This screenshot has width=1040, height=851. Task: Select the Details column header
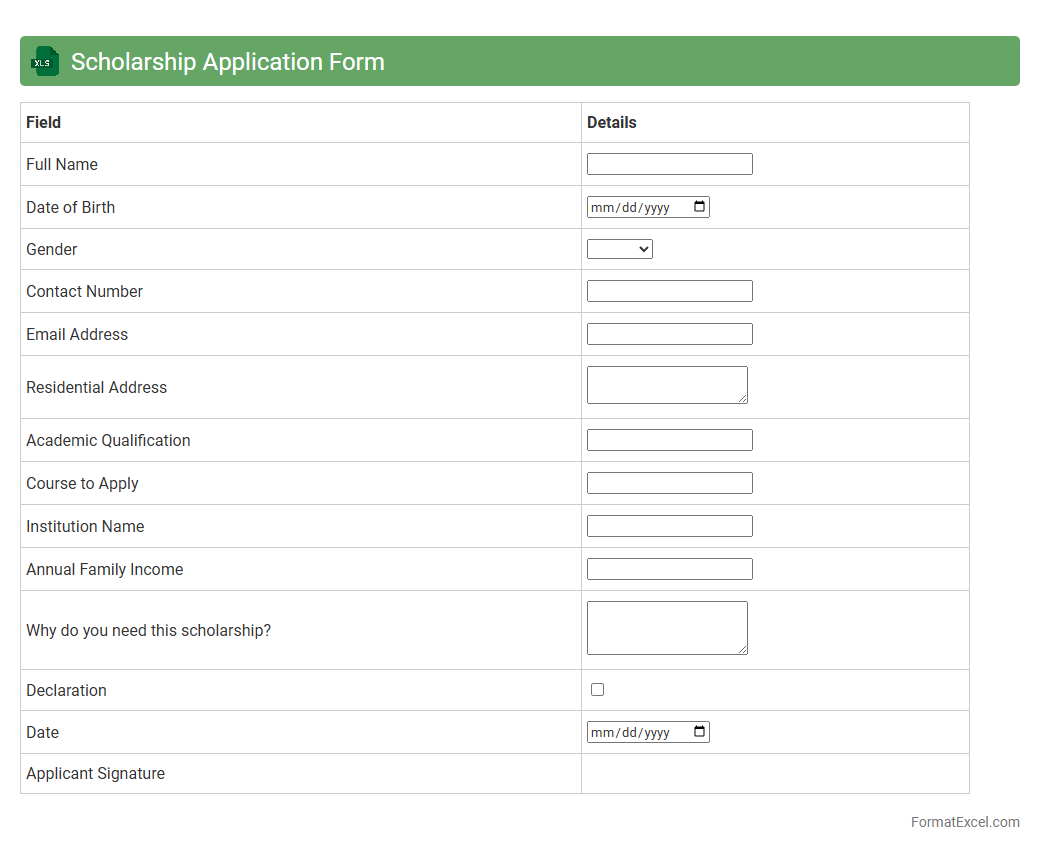611,122
